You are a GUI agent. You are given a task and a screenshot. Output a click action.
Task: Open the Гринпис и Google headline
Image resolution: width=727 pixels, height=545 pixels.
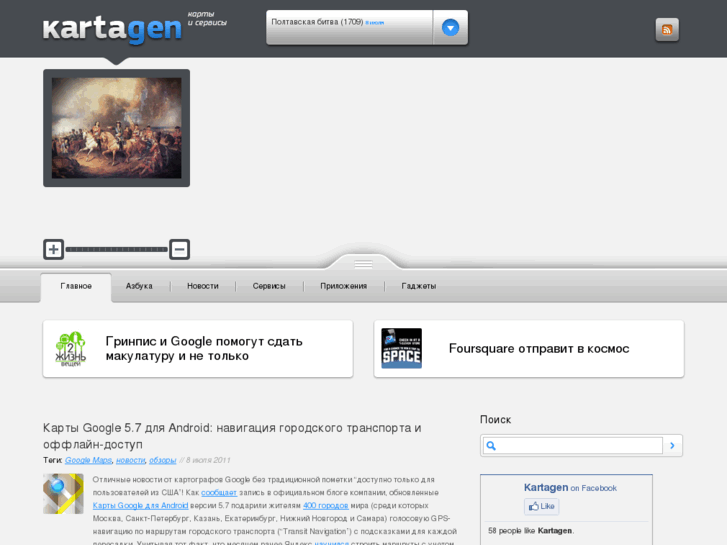(204, 348)
